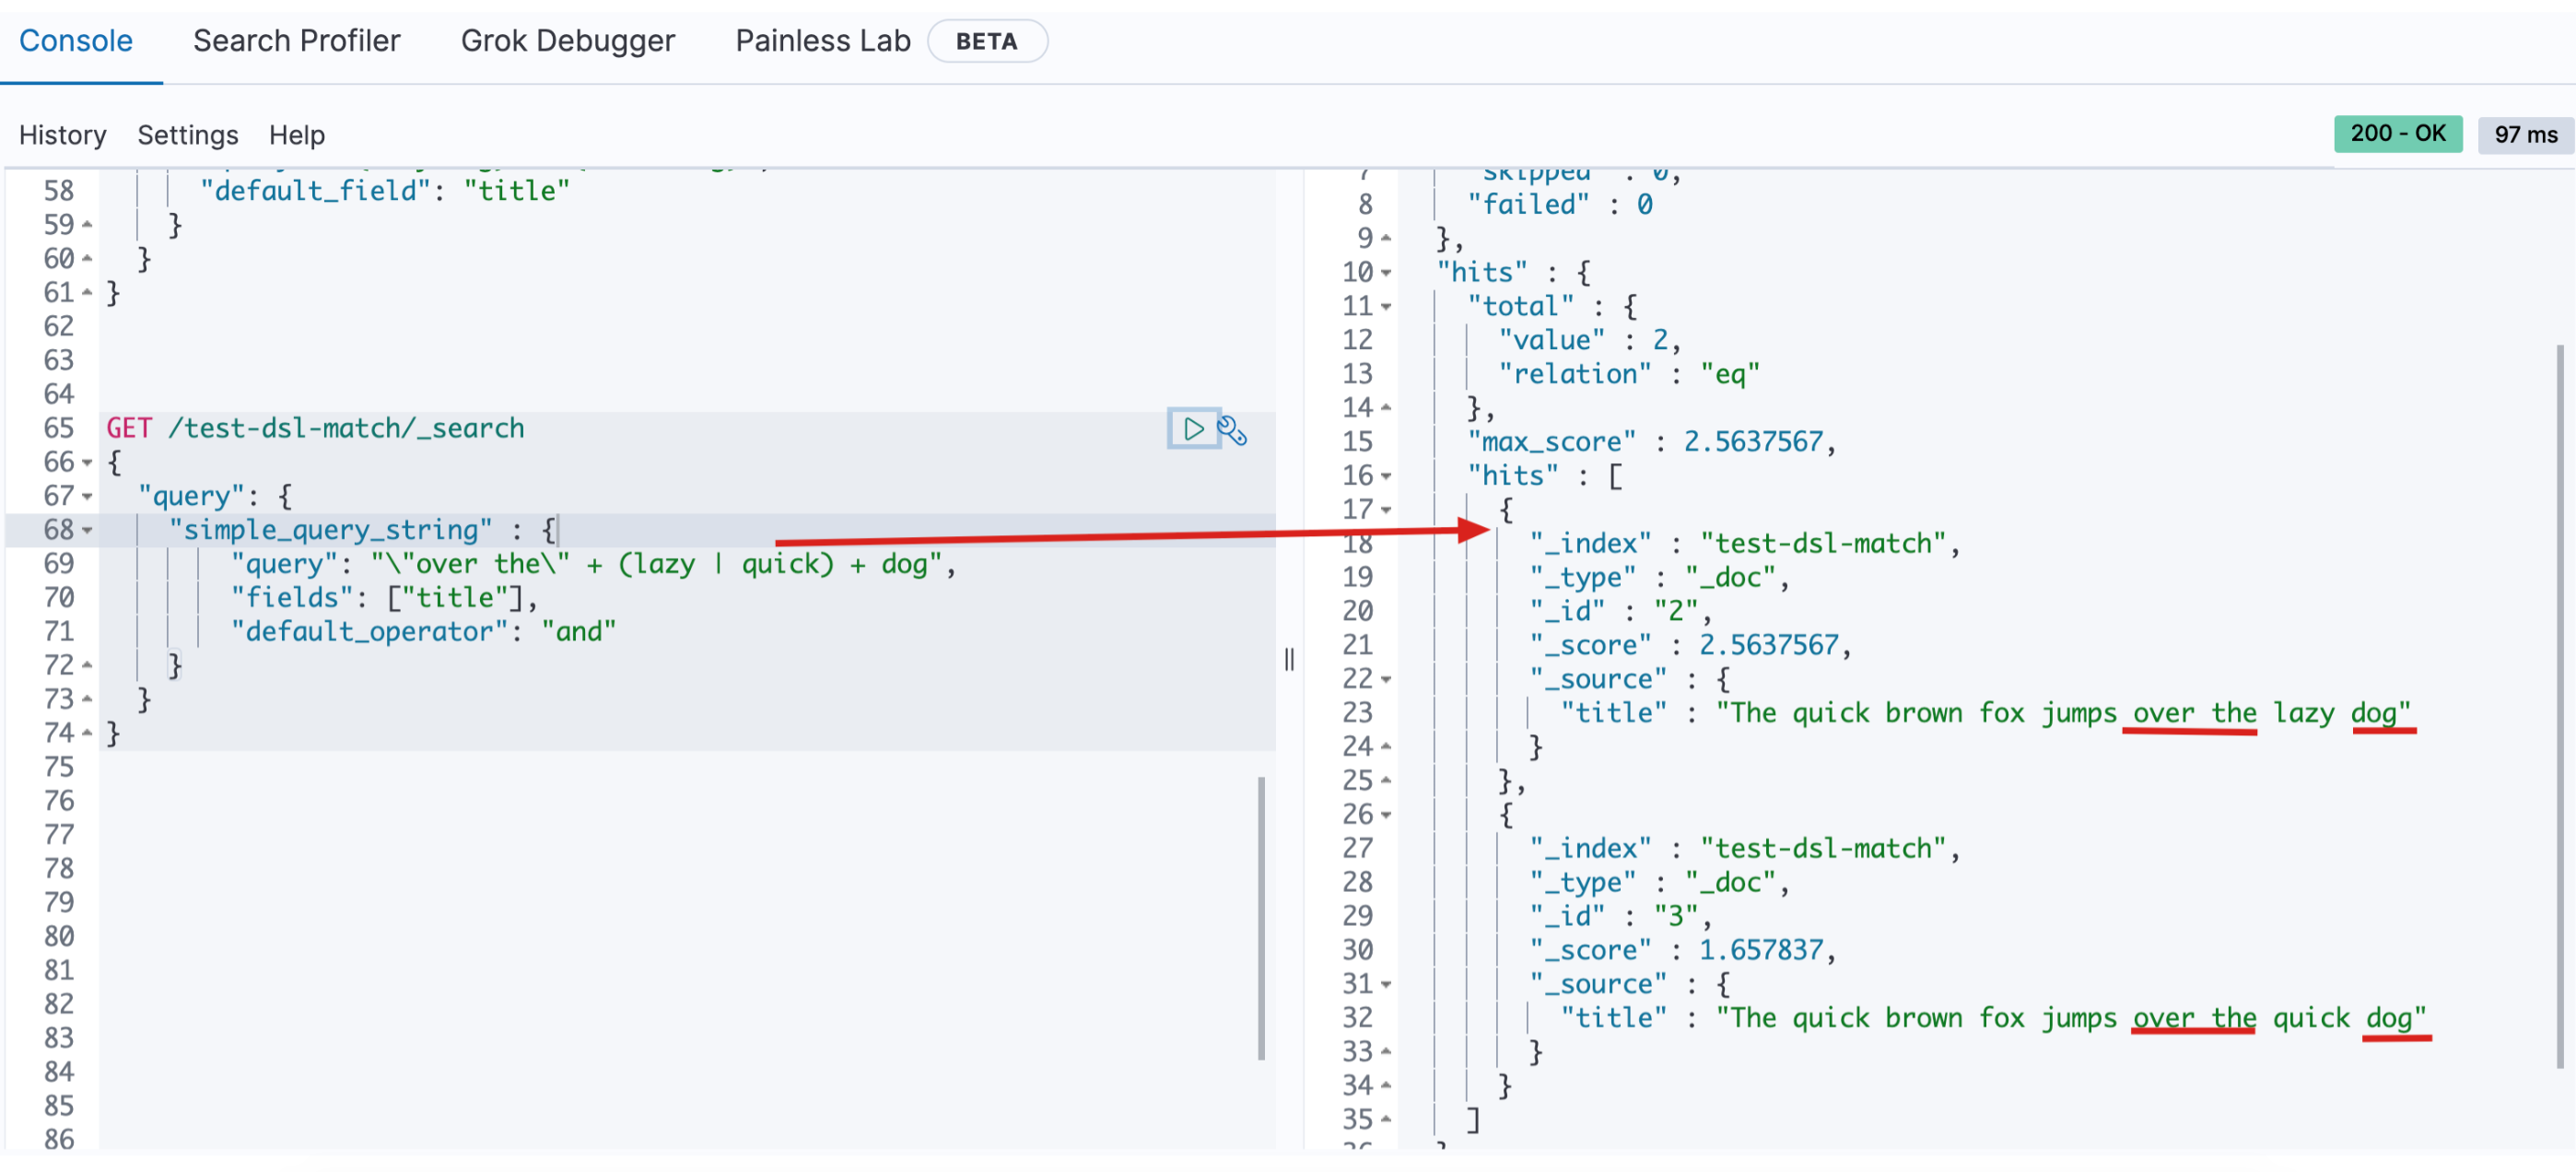This screenshot has width=2576, height=1172.
Task: Collapse the query block at line 67
Action: (x=87, y=497)
